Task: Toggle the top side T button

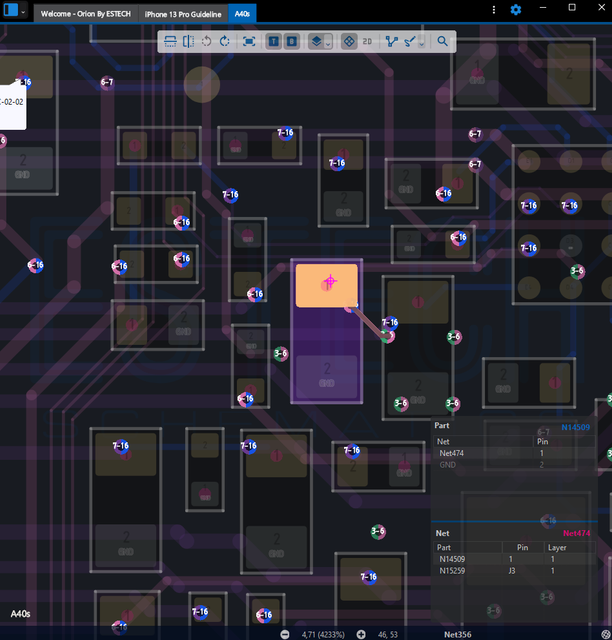Action: tap(274, 41)
